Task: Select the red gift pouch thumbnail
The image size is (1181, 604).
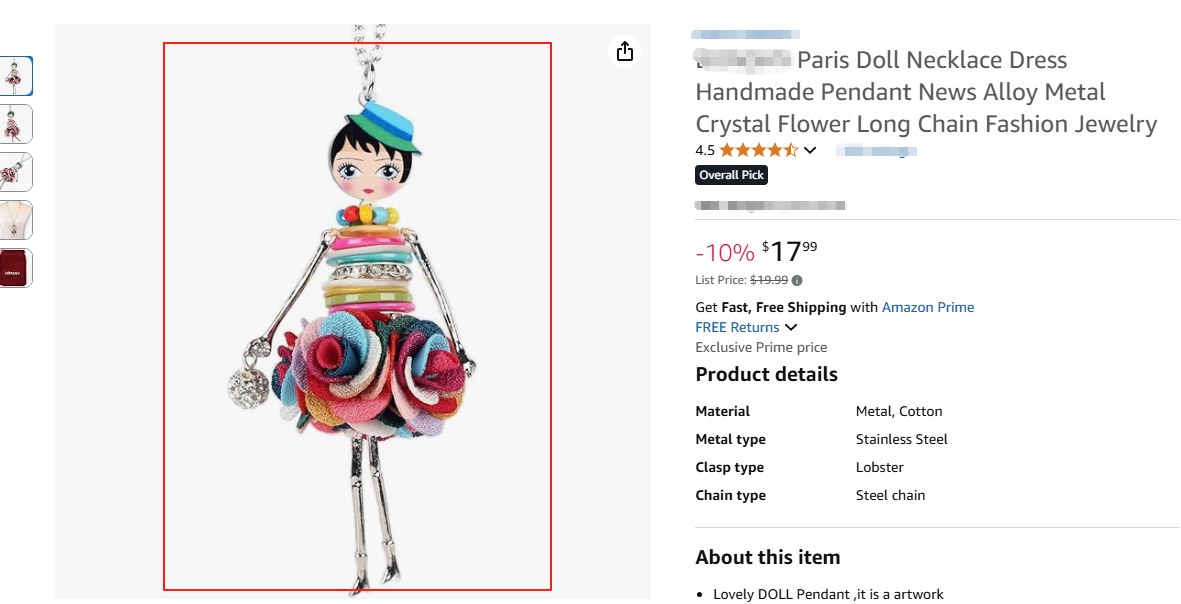Action: (x=17, y=268)
